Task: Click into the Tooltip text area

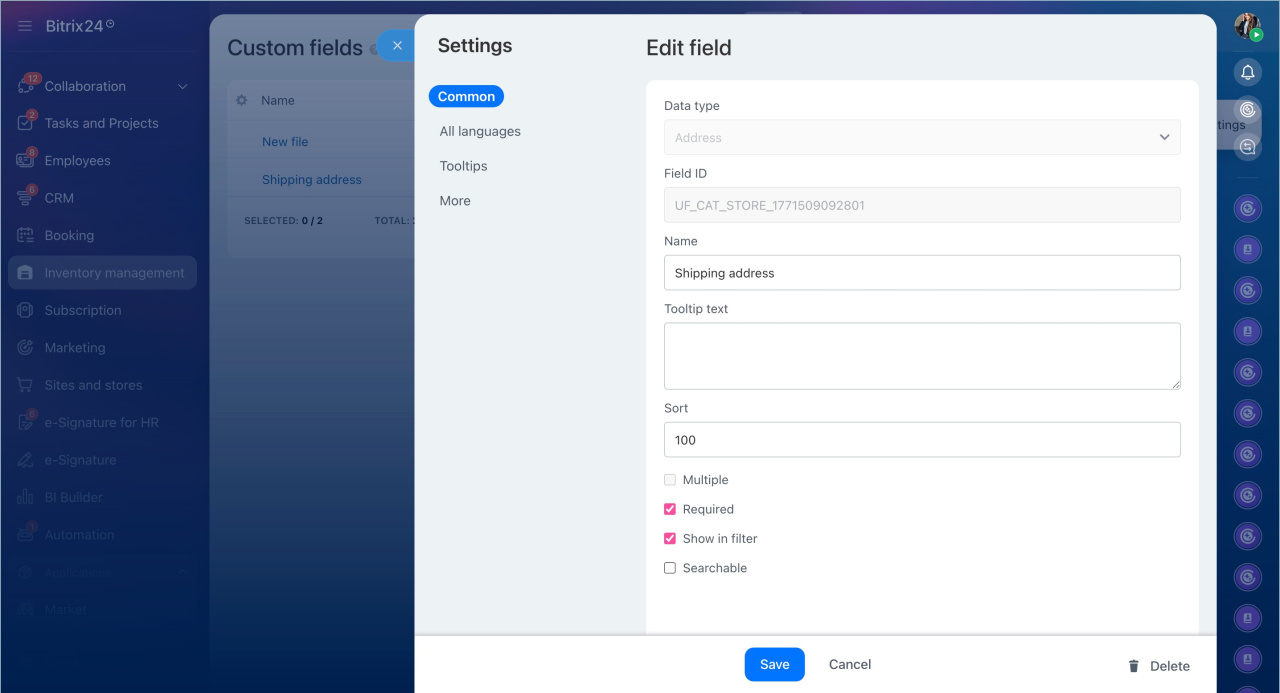Action: pyautogui.click(x=921, y=356)
